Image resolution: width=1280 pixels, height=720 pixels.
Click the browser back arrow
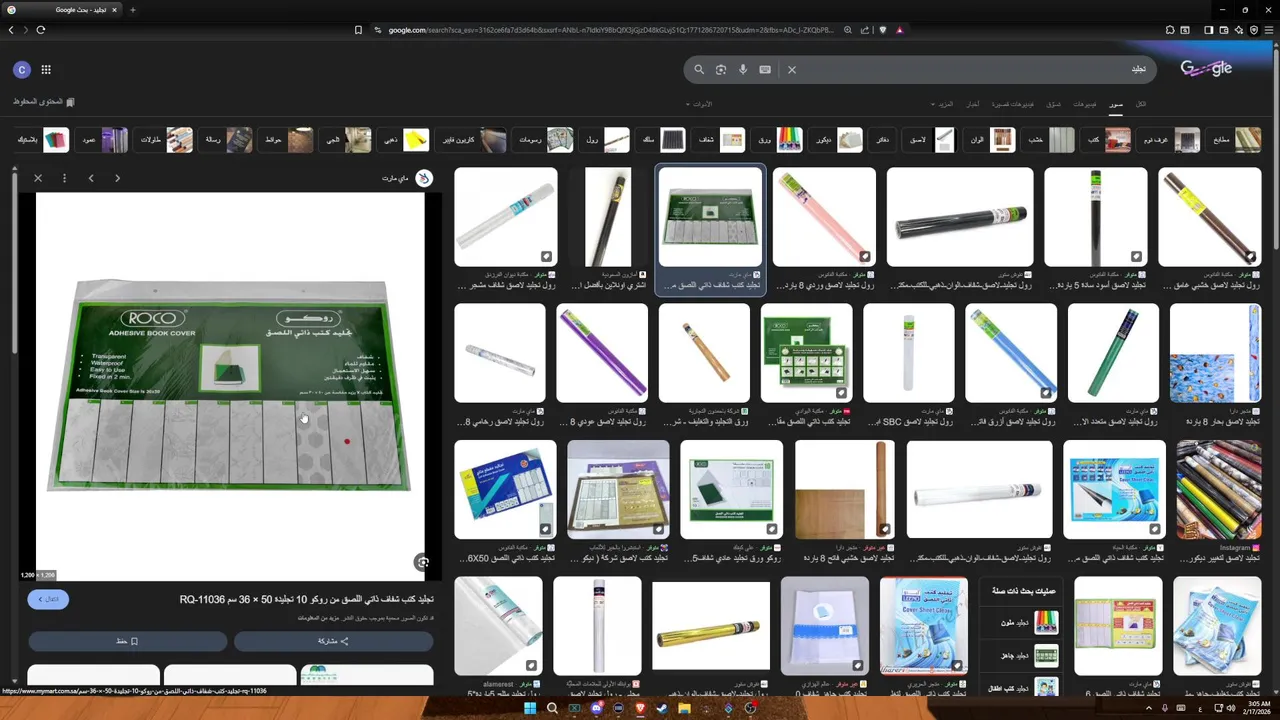pos(11,30)
